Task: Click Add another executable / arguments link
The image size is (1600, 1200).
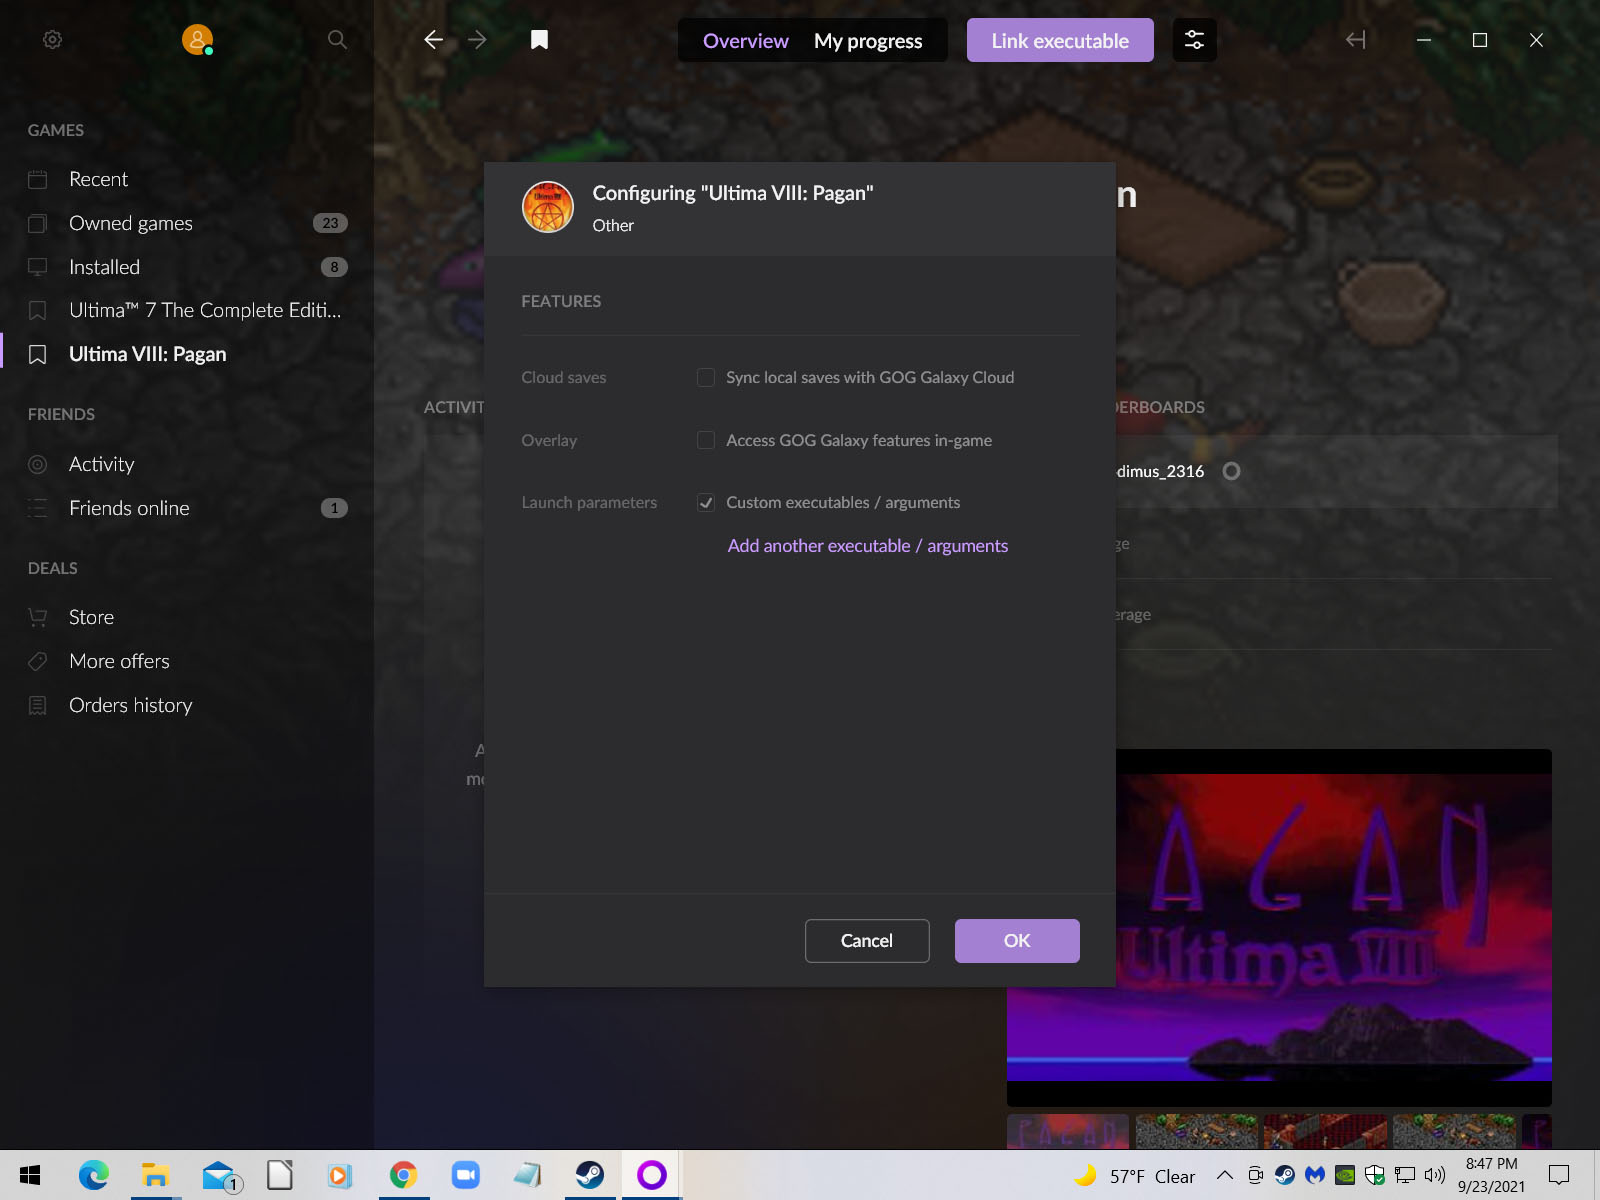Action: coord(867,546)
